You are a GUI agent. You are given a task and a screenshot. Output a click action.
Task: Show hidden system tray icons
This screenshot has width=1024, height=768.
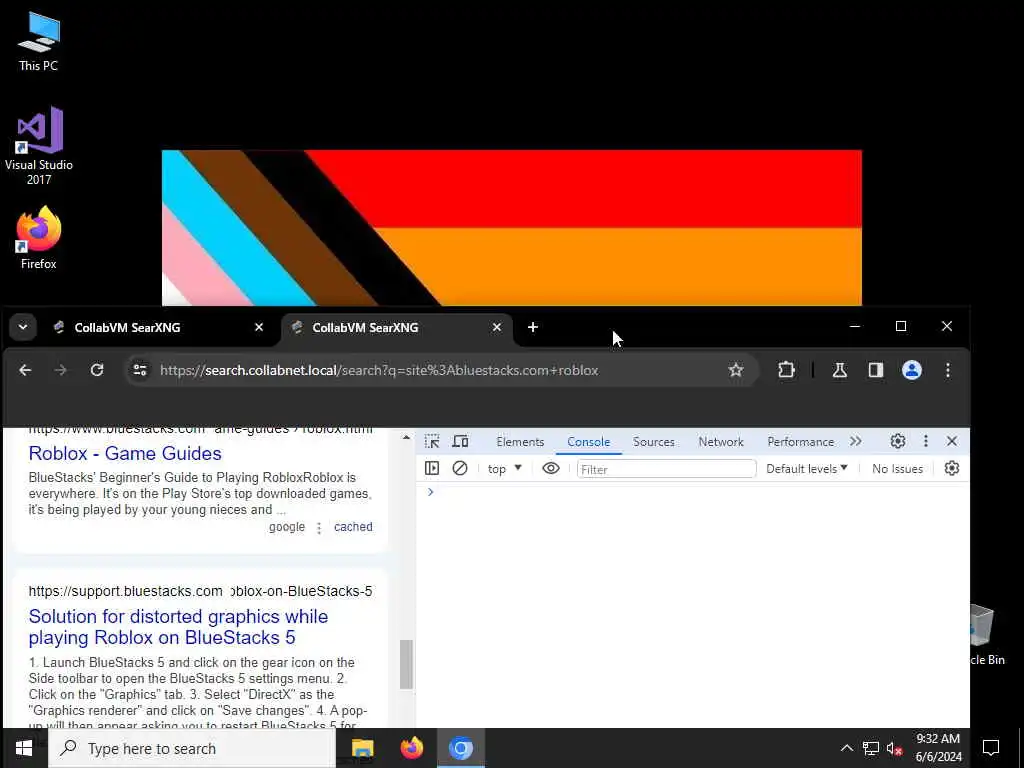point(846,748)
